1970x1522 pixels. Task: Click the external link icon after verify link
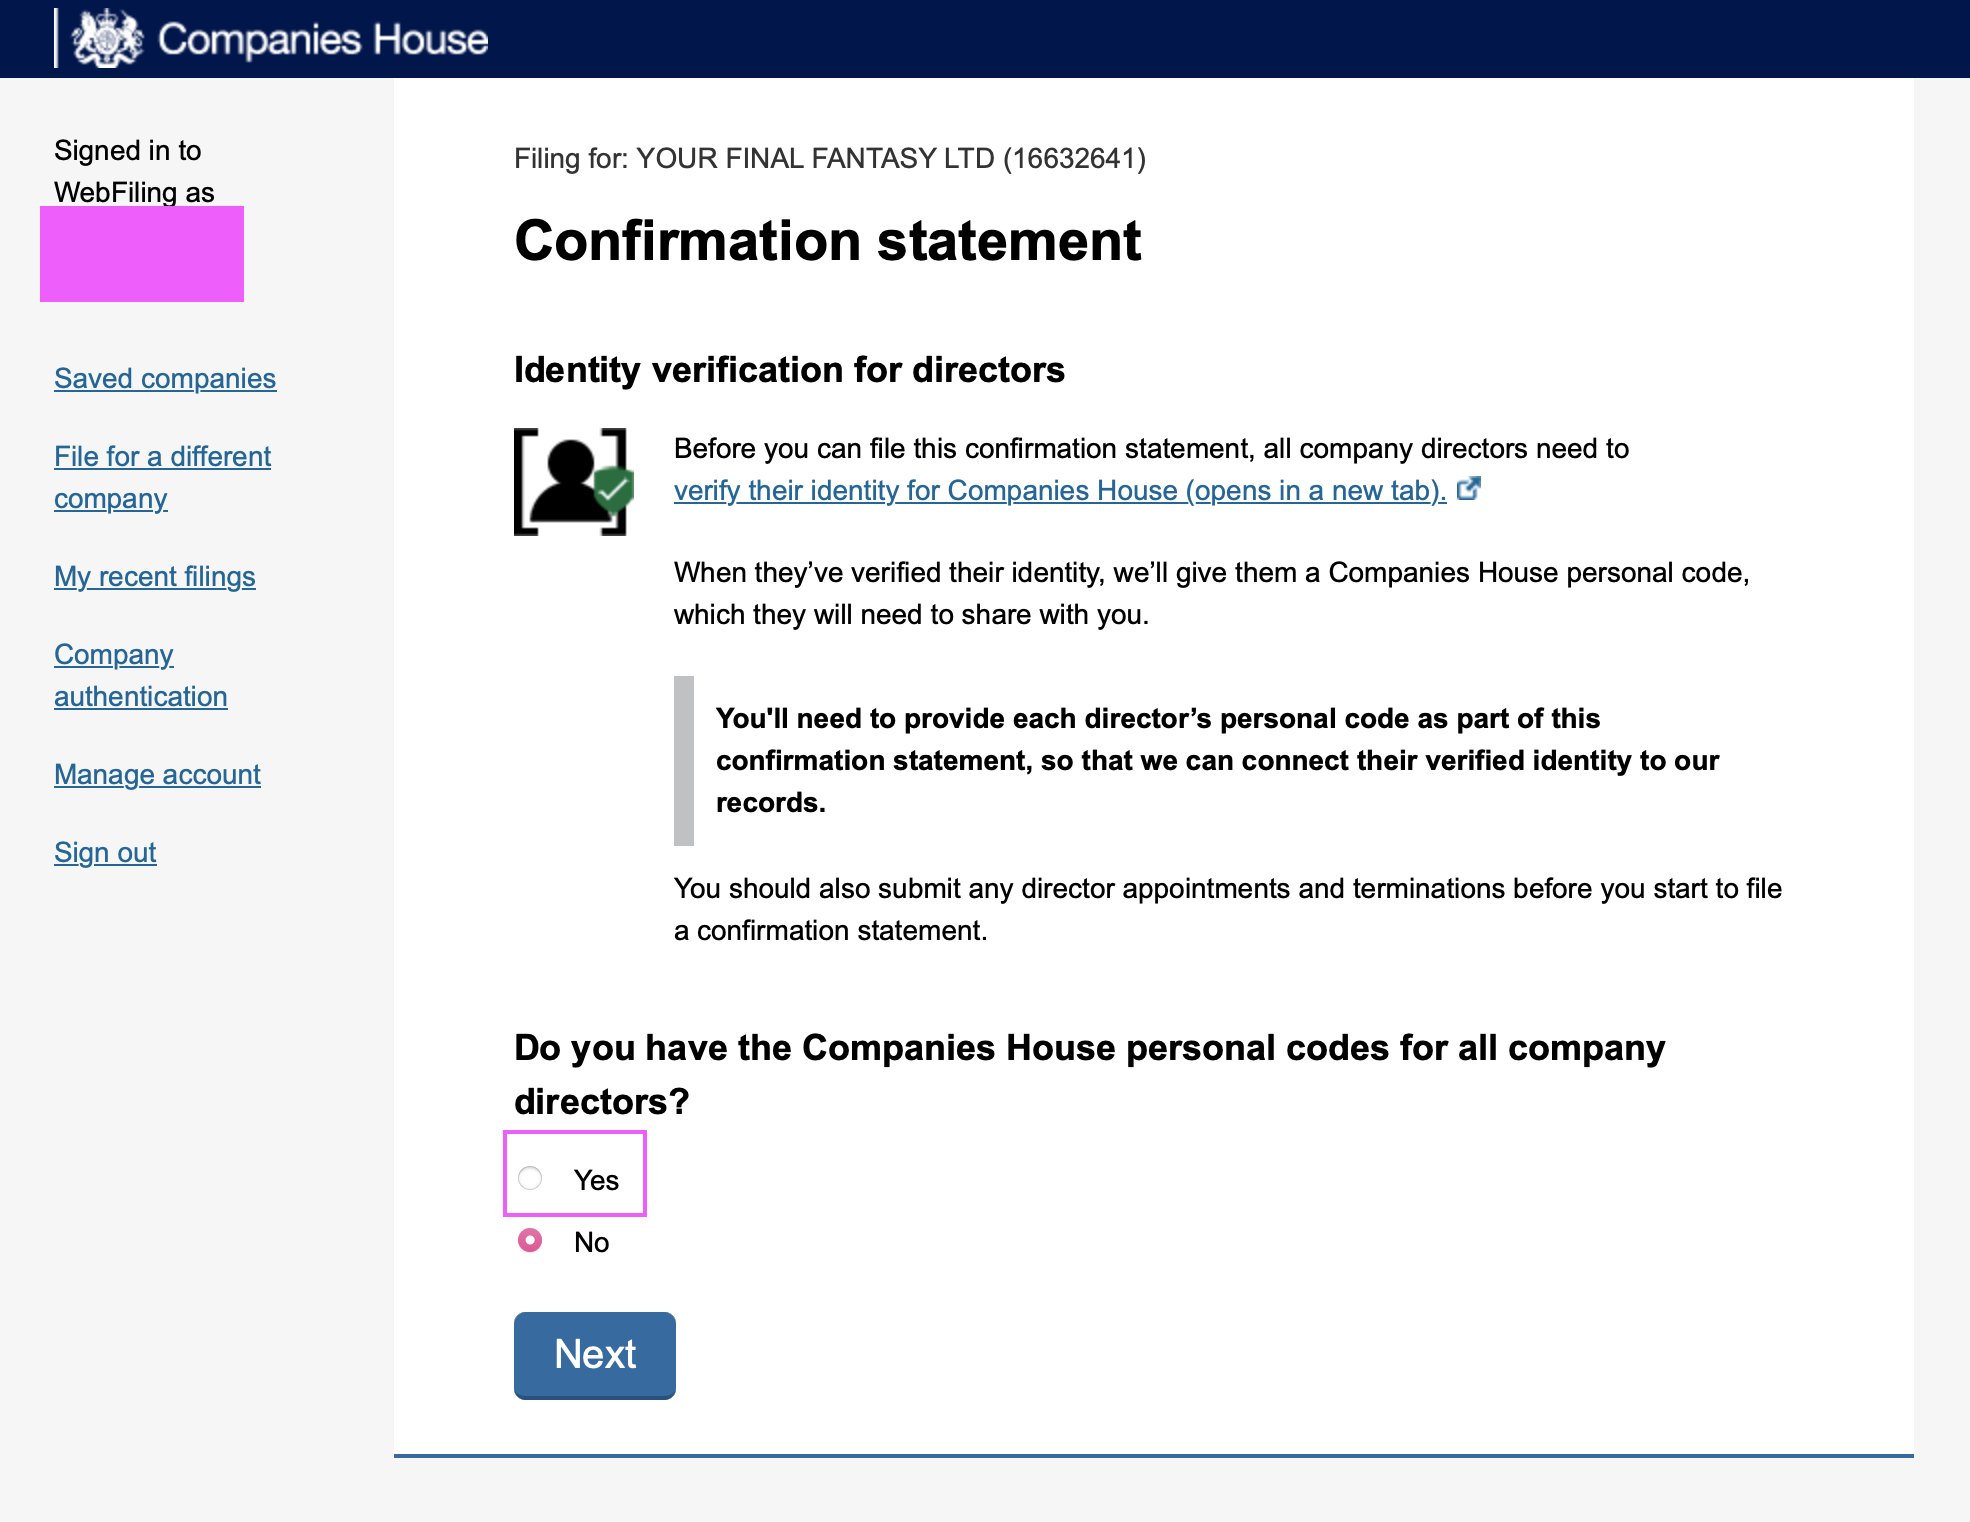pos(1468,489)
